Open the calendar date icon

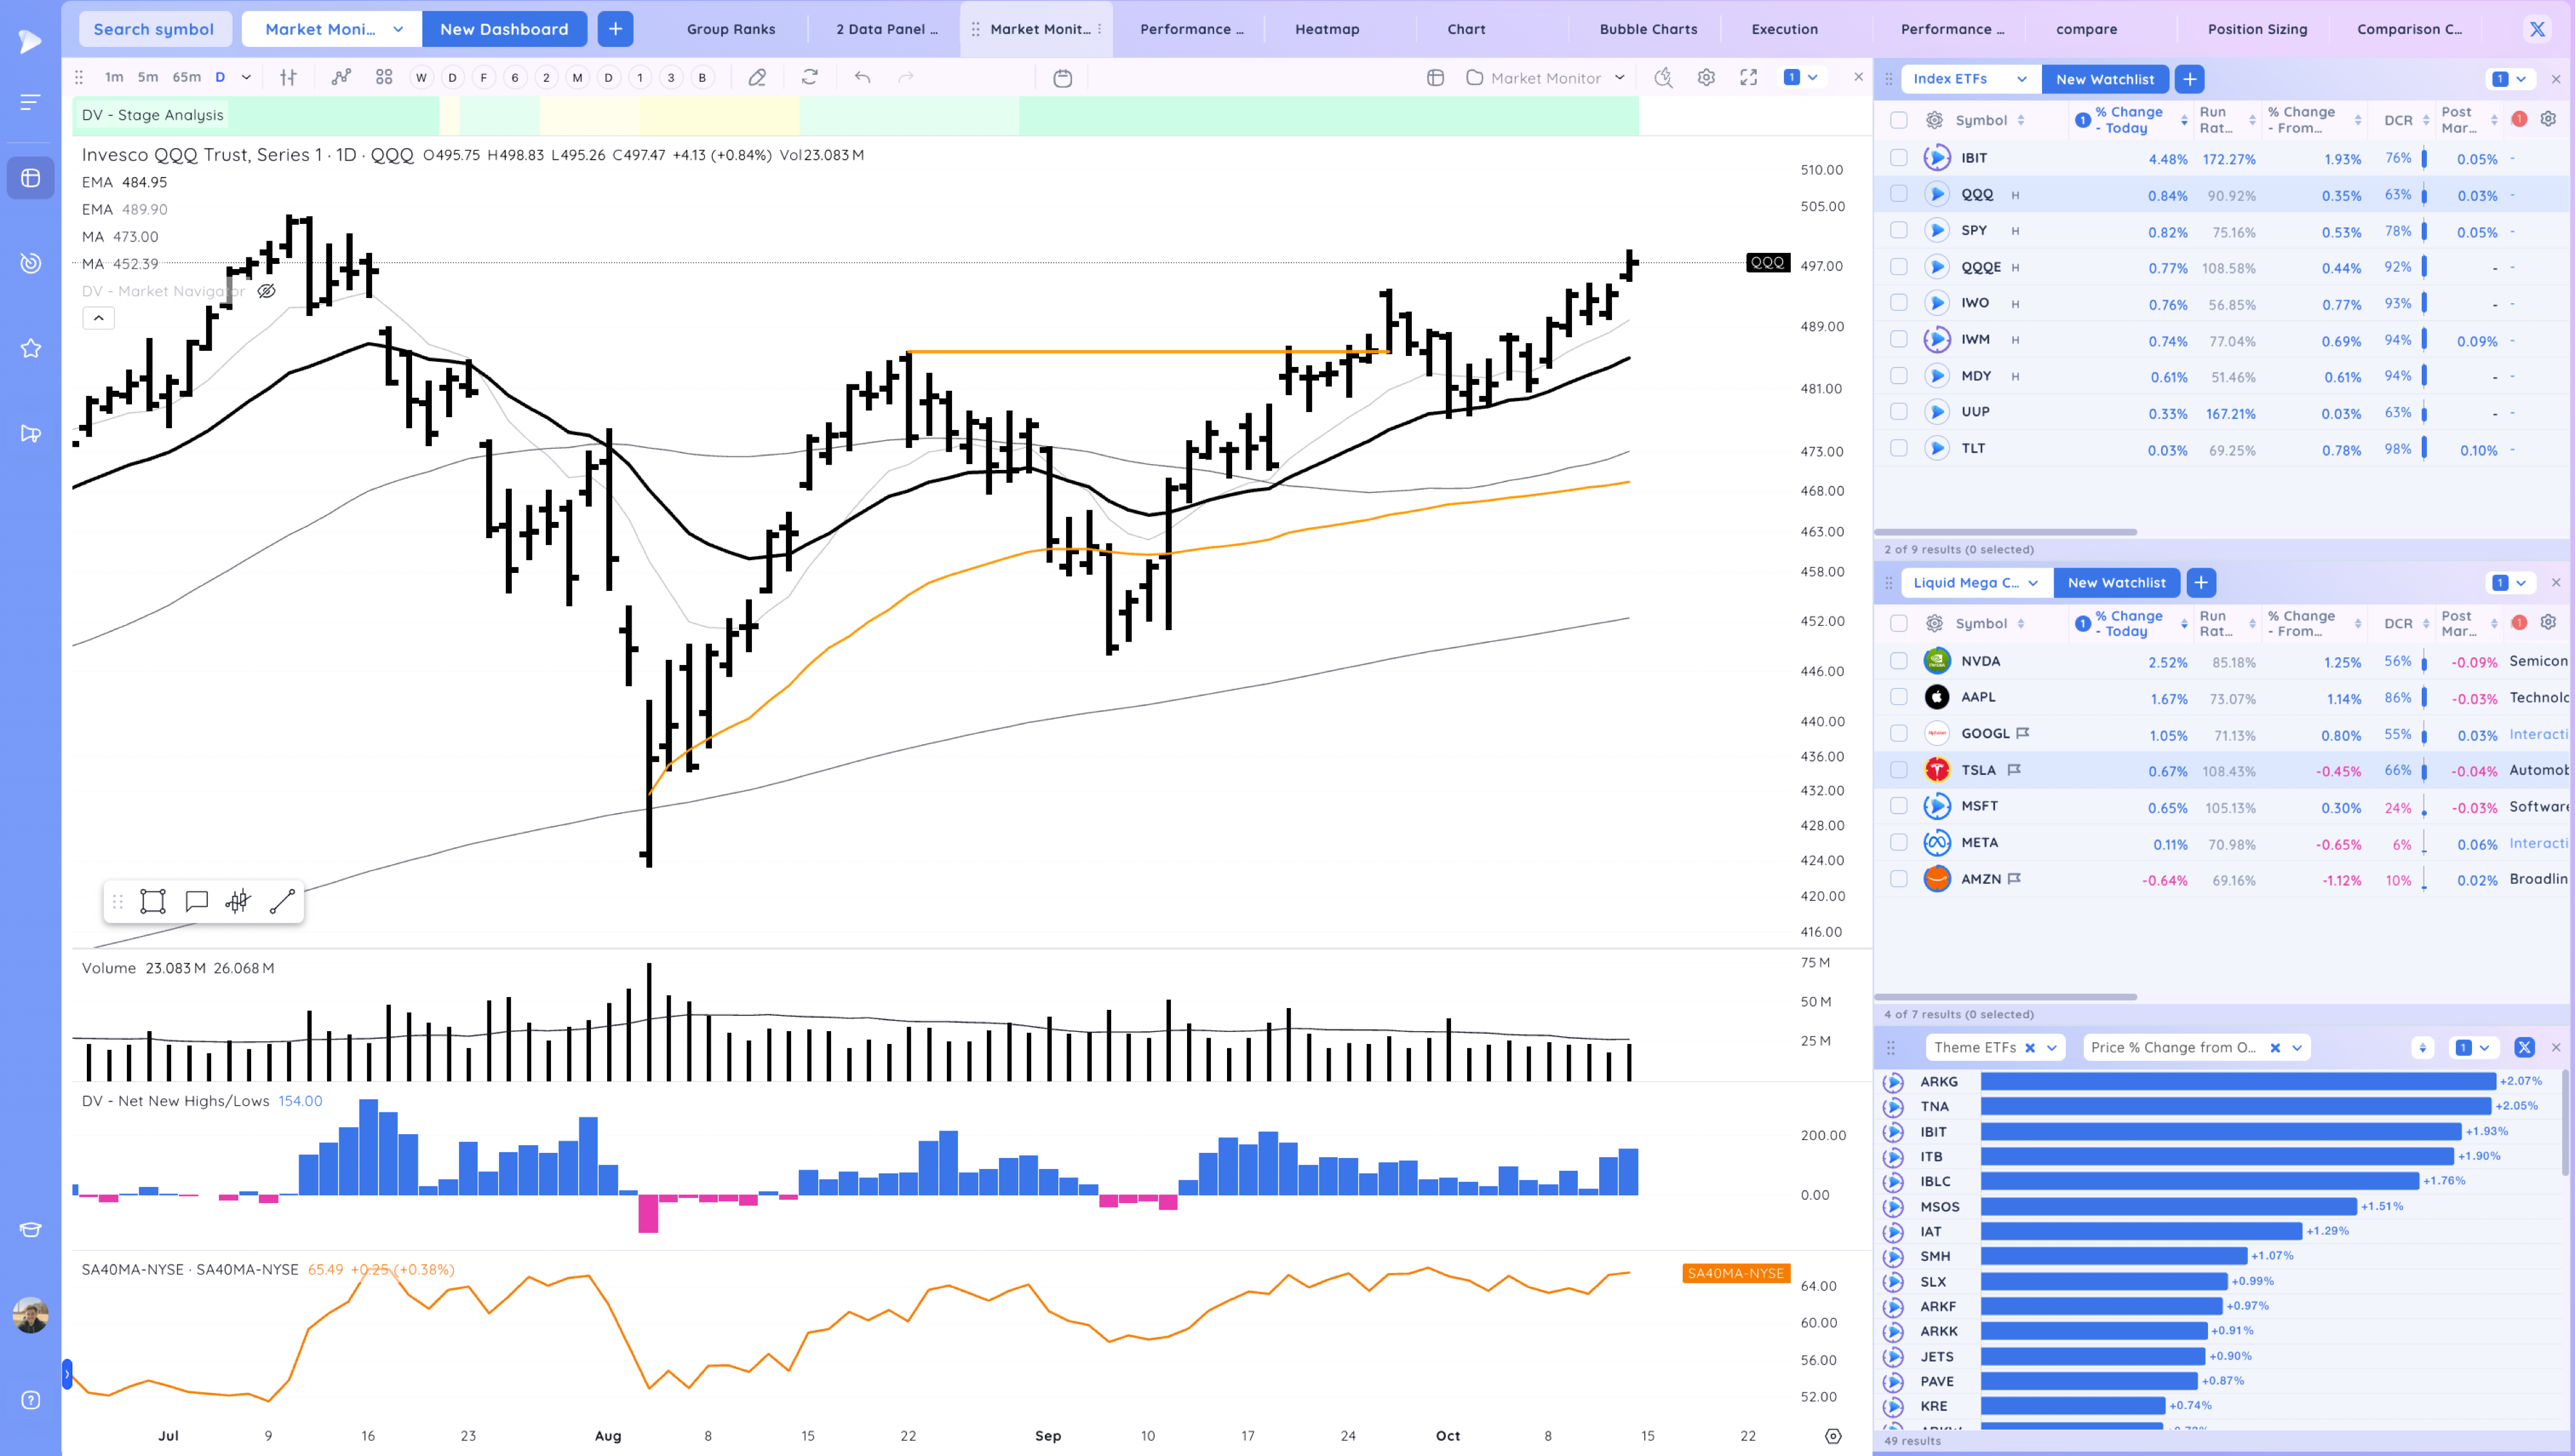(1062, 78)
